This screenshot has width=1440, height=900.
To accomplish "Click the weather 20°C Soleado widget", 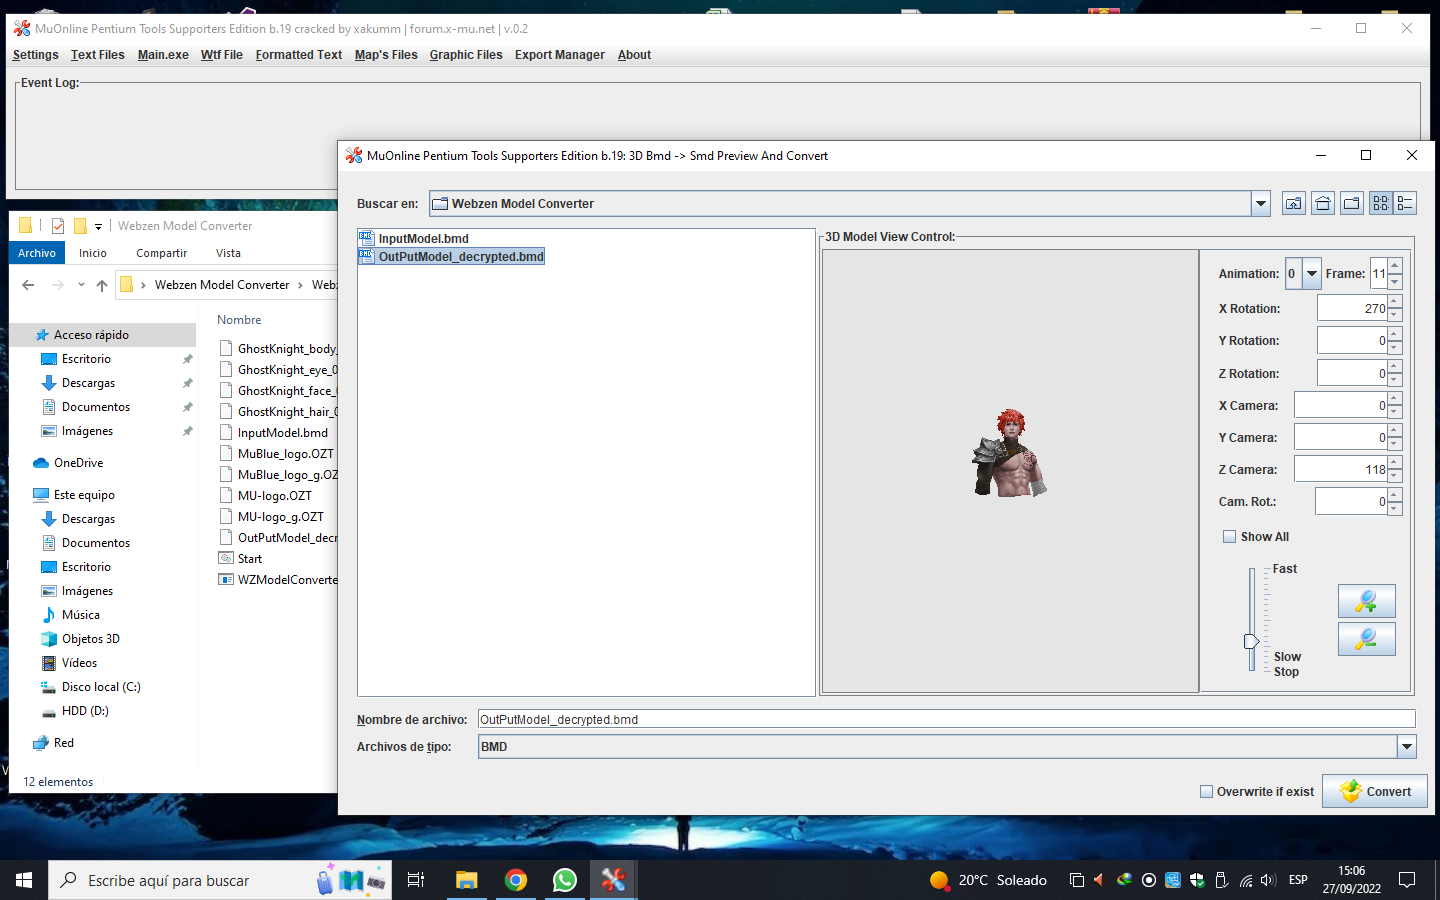I will tap(988, 880).
